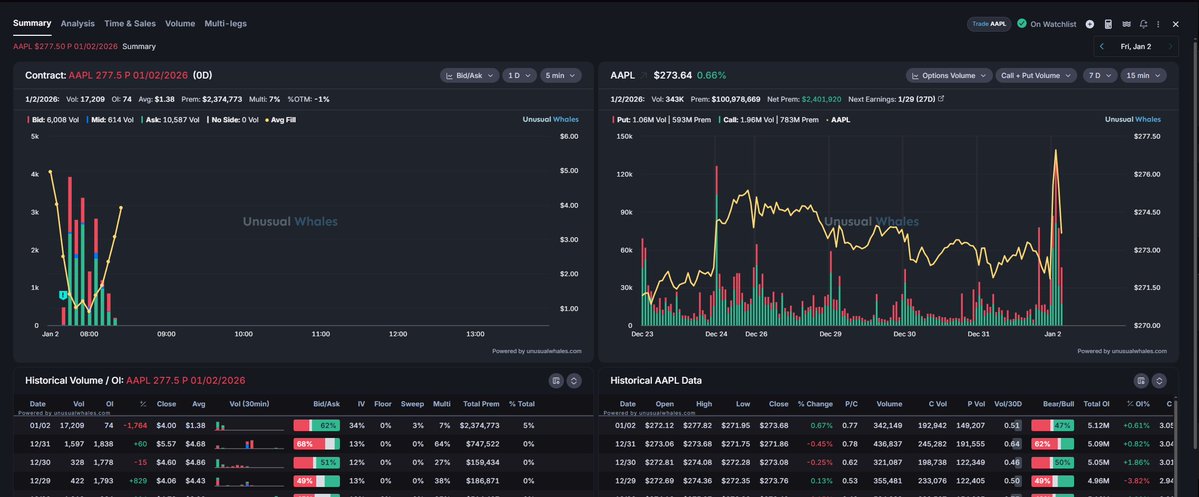Screen dimensions: 1199x497
Task: Toggle the Call volume legend series
Action: [766, 120]
